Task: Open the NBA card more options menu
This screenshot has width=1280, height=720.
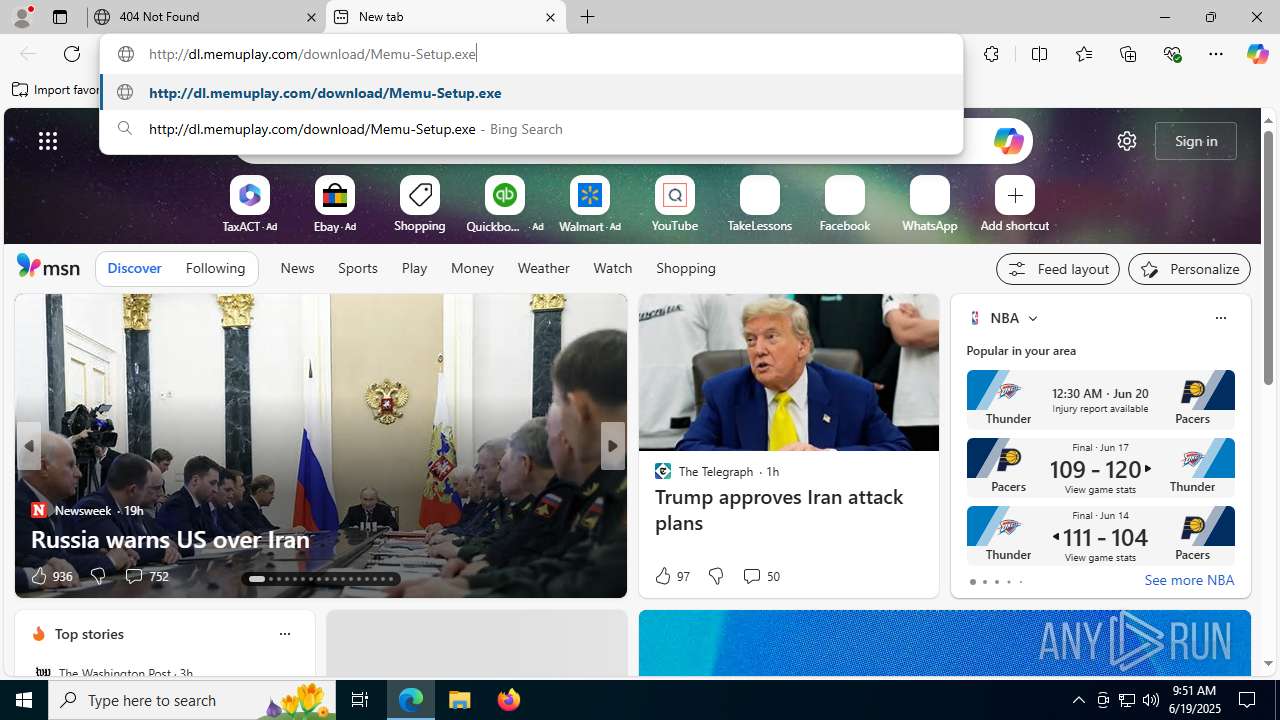Action: click(1220, 318)
